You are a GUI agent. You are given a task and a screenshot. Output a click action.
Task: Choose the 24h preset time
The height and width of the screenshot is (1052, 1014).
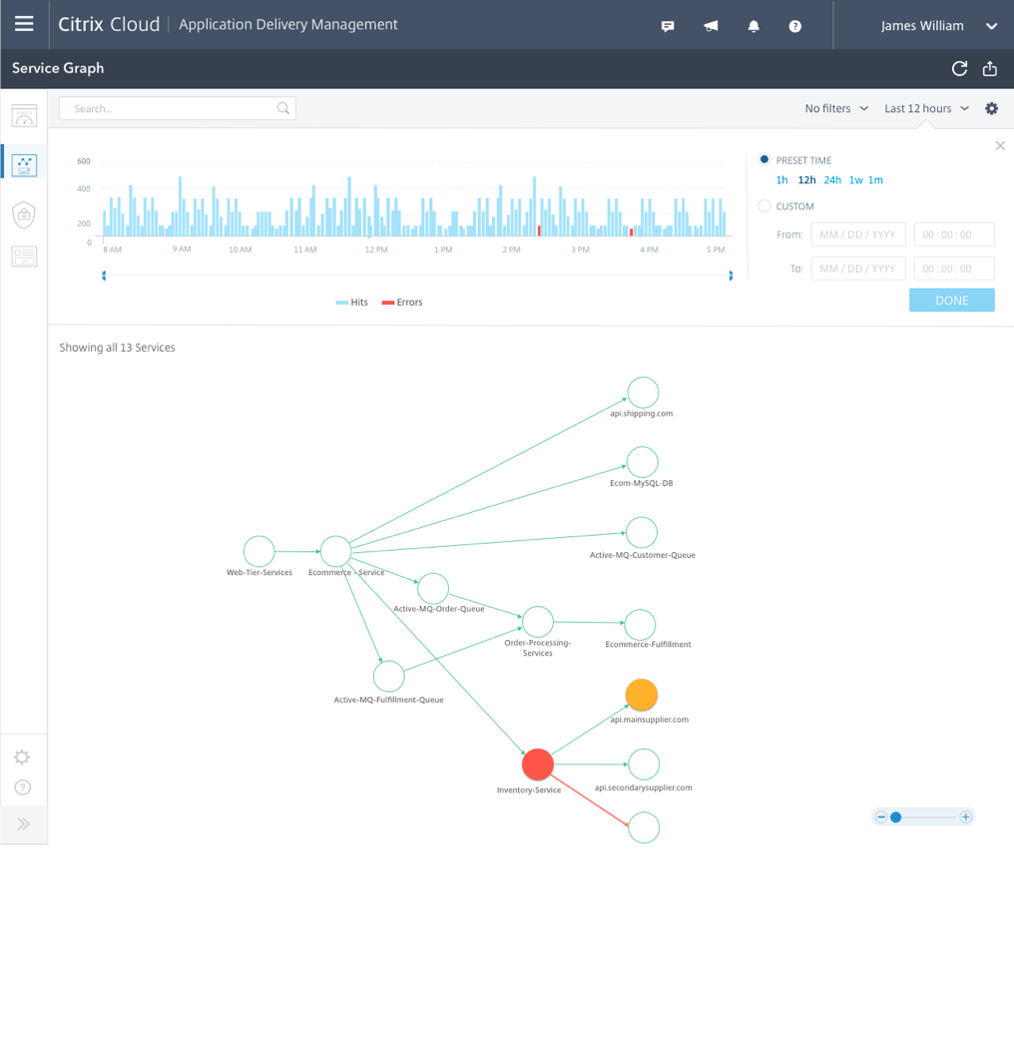coord(832,180)
